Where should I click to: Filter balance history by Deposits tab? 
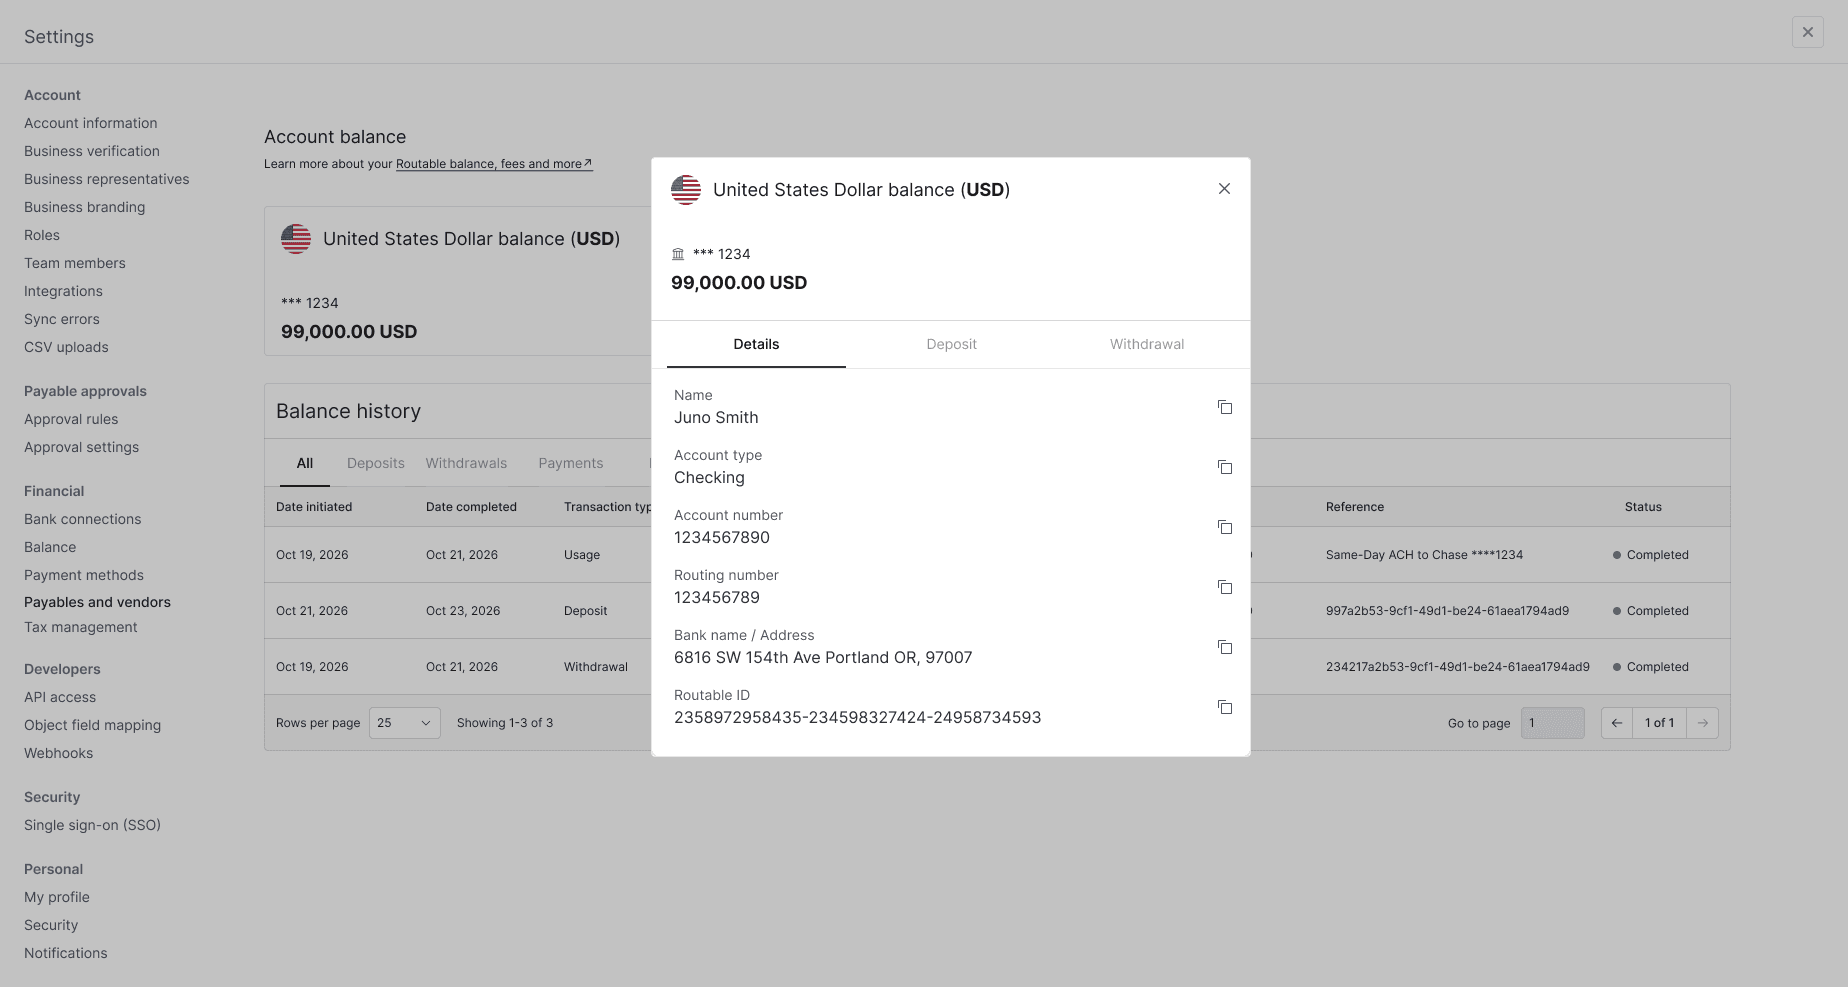pyautogui.click(x=375, y=463)
